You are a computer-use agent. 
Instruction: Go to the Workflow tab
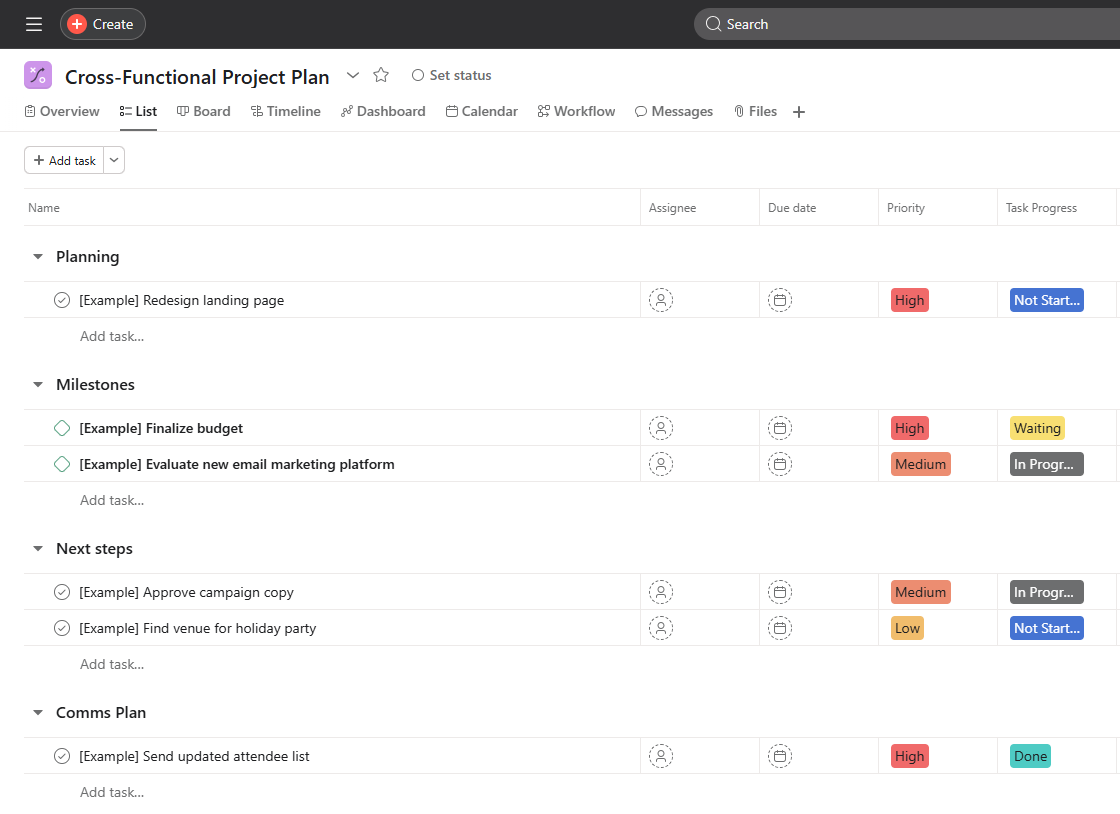click(576, 111)
